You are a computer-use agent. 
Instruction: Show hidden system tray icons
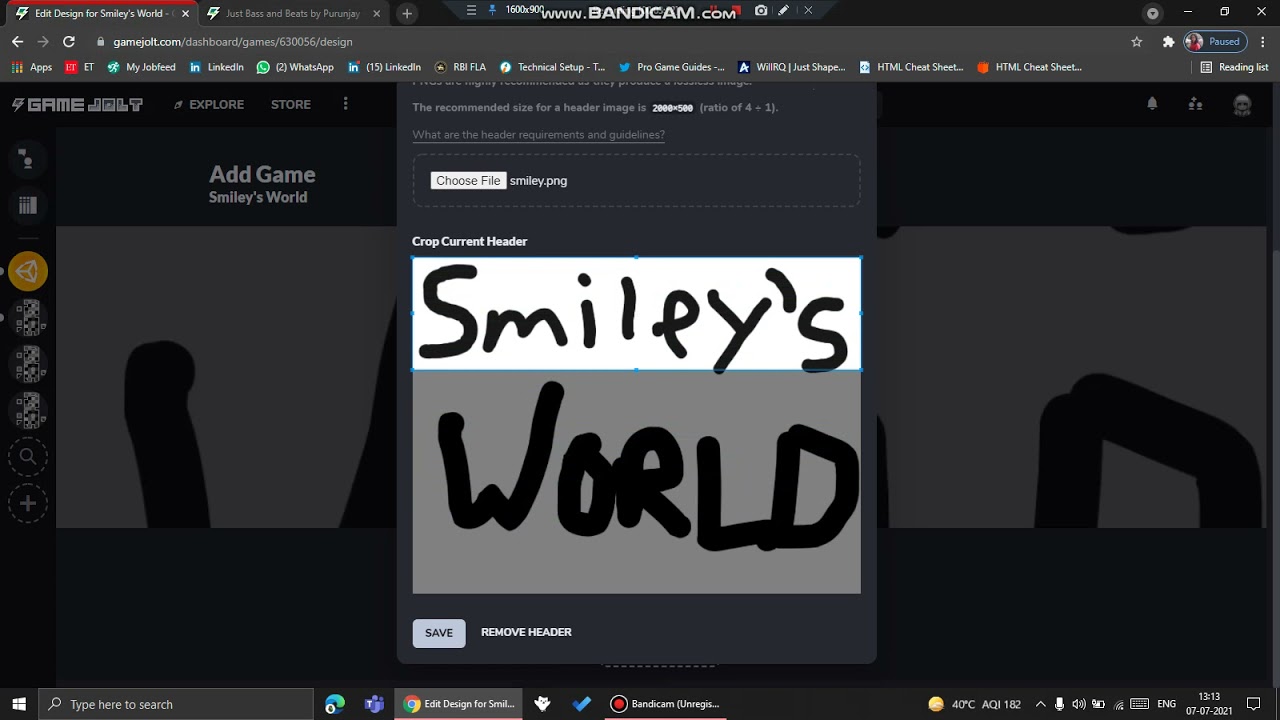pyautogui.click(x=1040, y=704)
